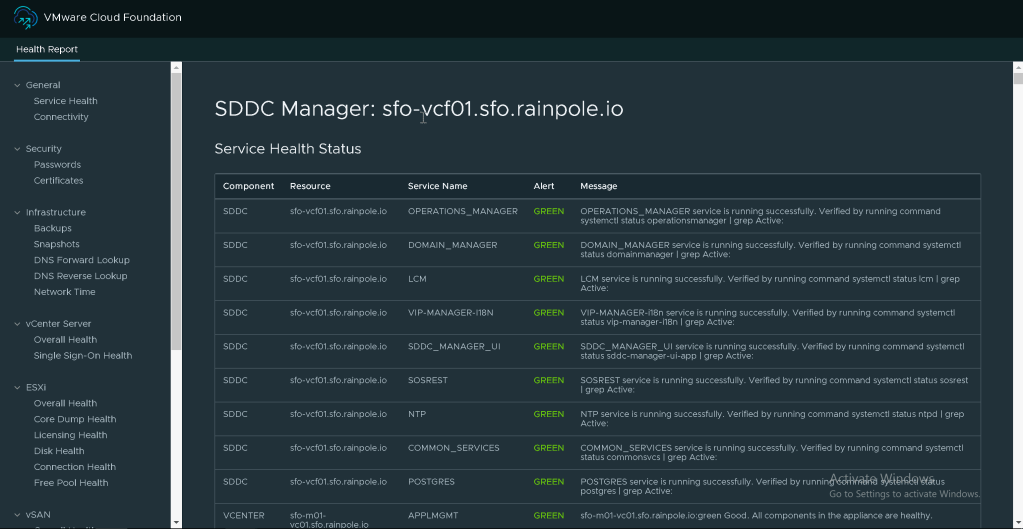
Task: Click the VMware Cloud Foundation logo icon
Action: pos(26,18)
